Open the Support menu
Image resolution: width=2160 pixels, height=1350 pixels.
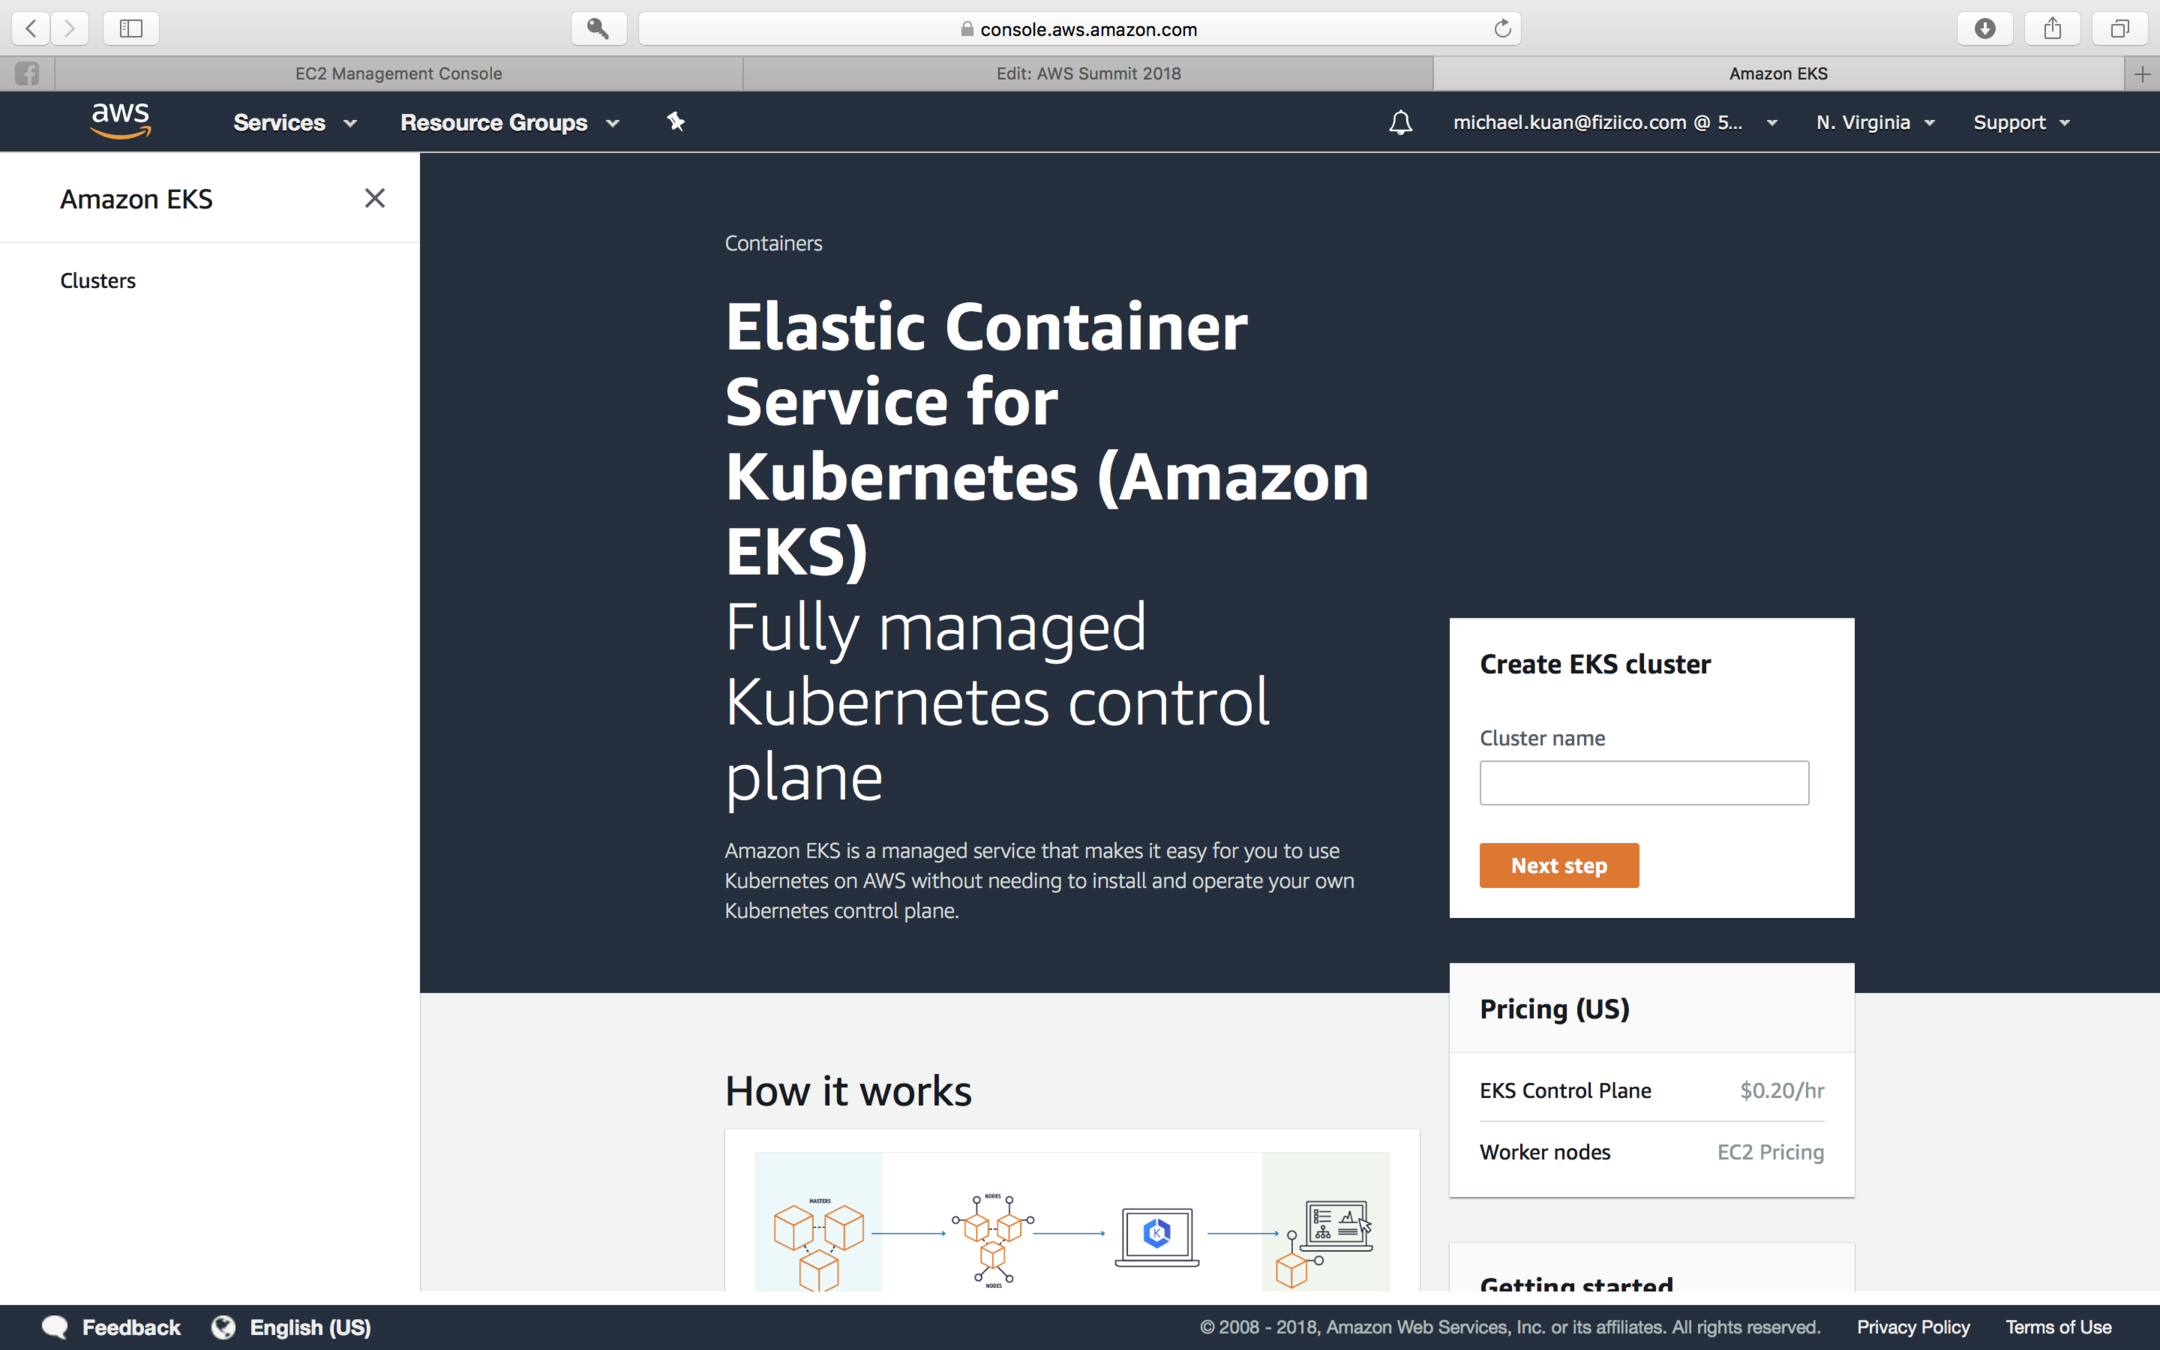[x=2021, y=122]
